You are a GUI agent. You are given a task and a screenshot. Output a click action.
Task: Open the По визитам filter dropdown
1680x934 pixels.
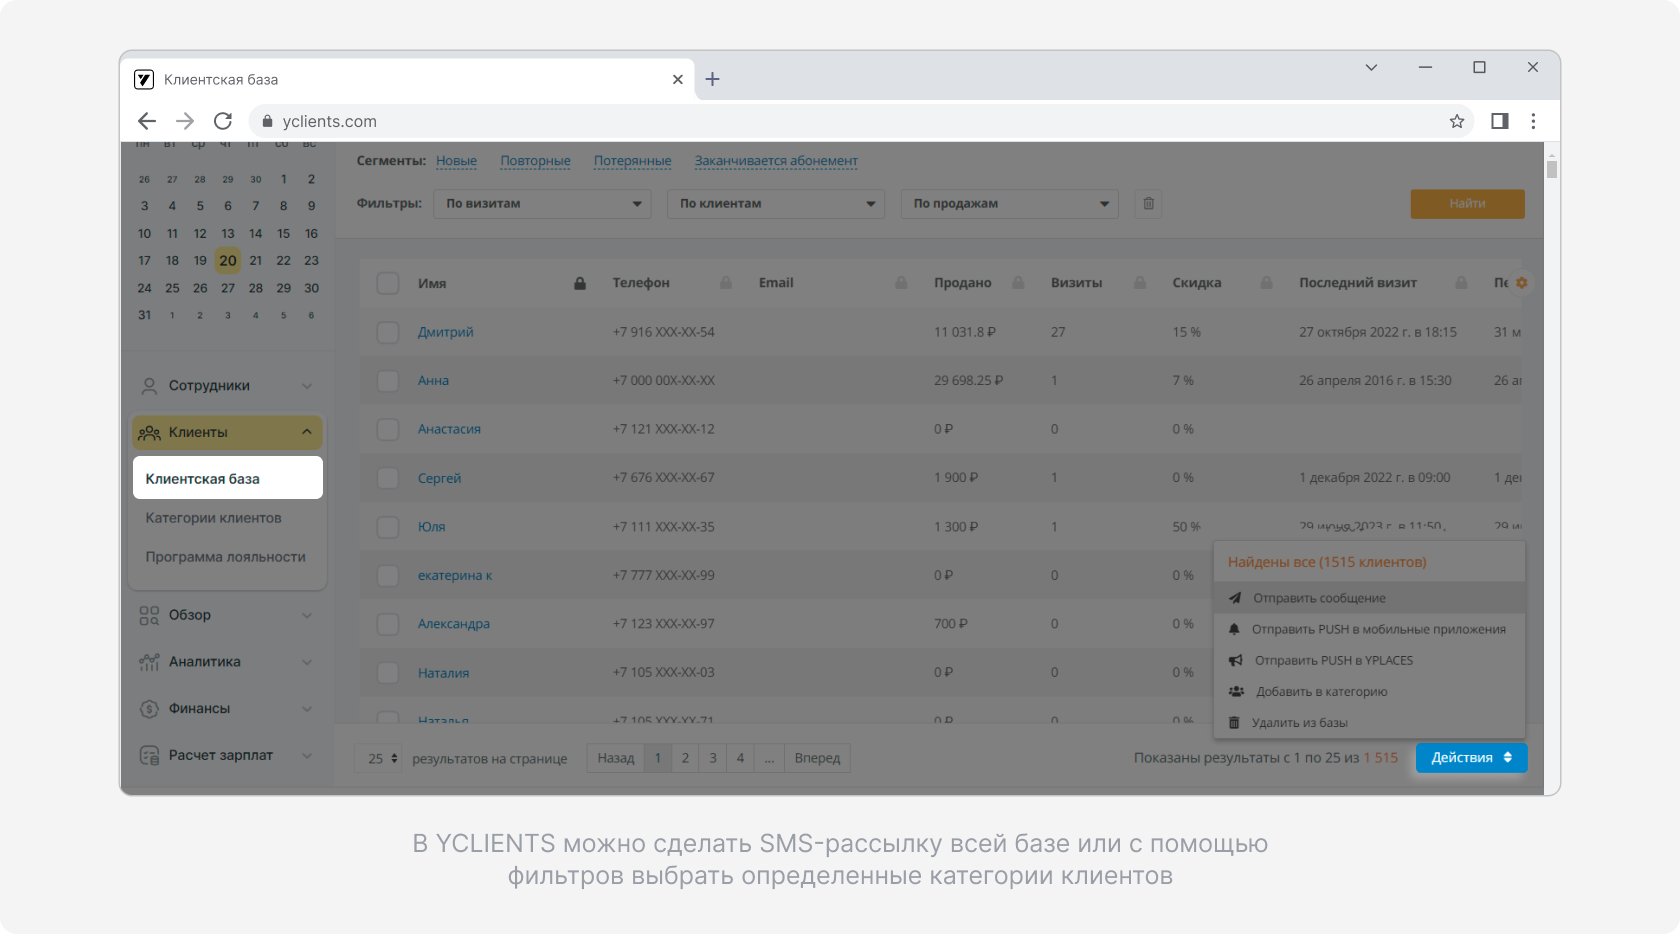542,204
